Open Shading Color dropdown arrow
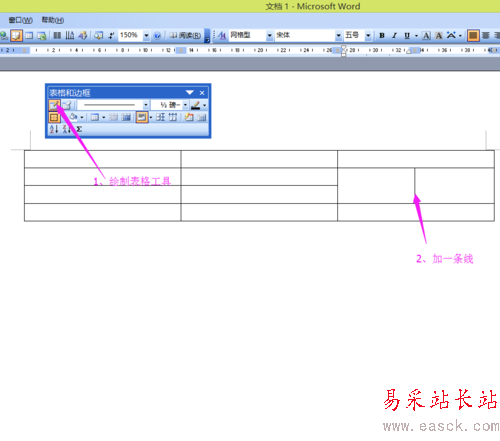500x441 pixels. (82, 117)
